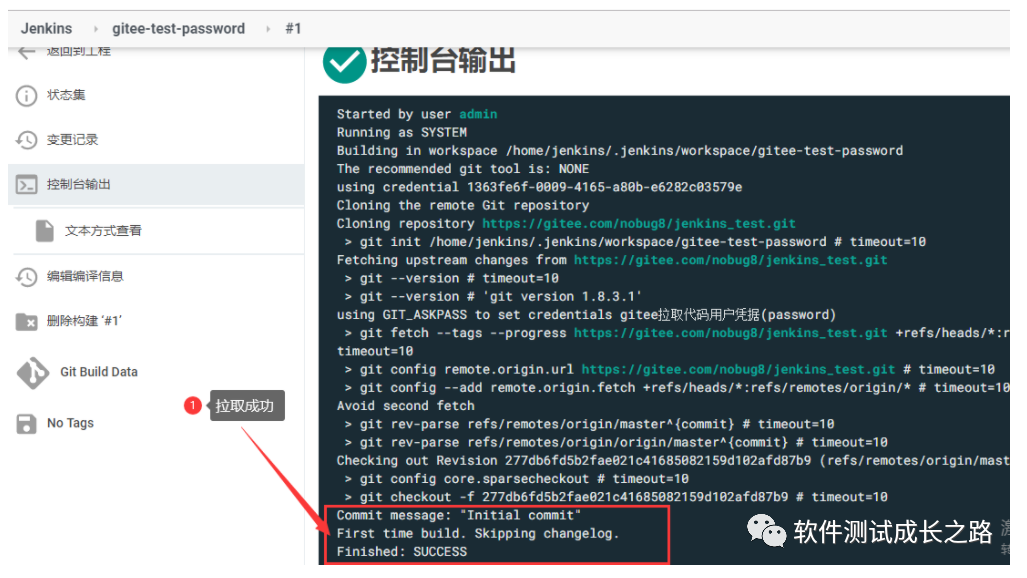The image size is (1027, 578).
Task: Open gitee-test-password breadcrumb link
Action: (178, 28)
